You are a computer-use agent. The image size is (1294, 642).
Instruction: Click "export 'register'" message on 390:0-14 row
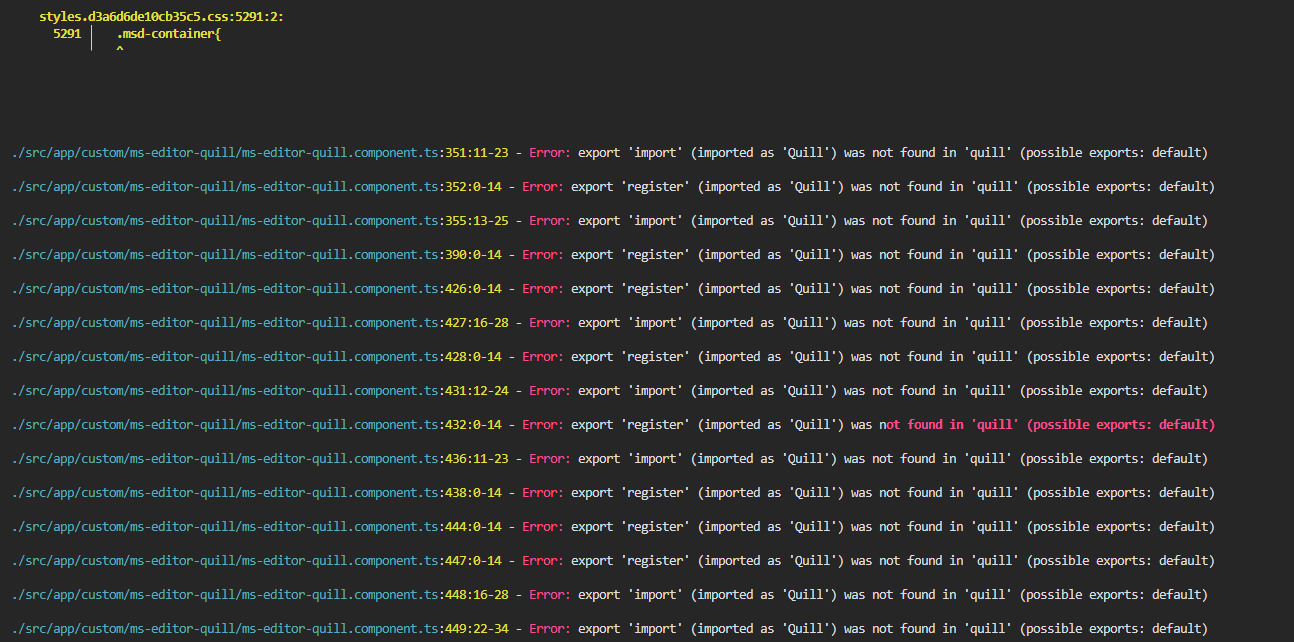pos(632,255)
